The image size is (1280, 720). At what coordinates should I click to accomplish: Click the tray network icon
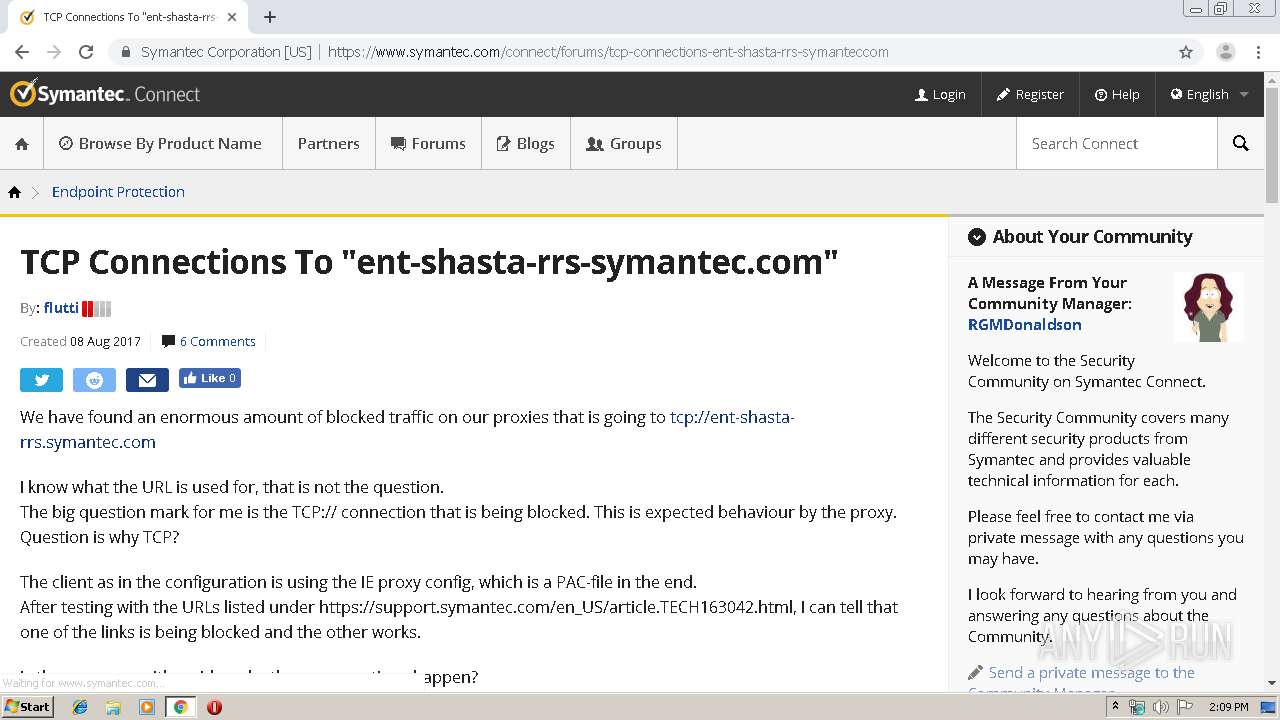click(1137, 707)
